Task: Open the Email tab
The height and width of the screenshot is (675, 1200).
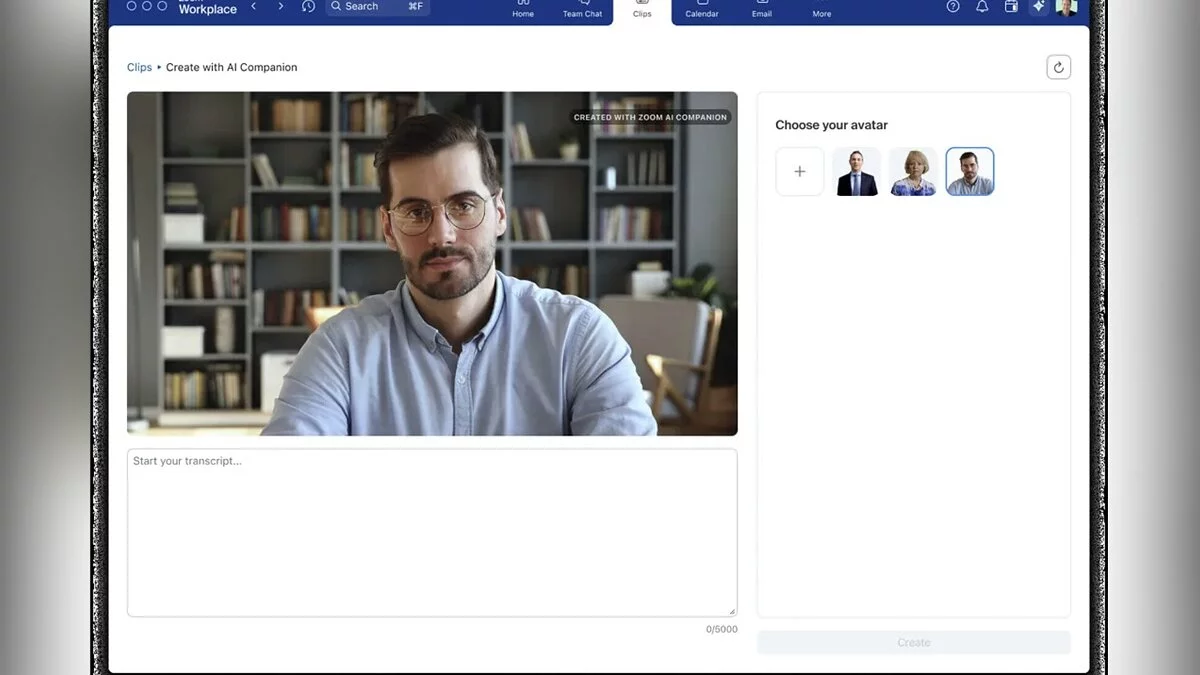Action: 762,9
